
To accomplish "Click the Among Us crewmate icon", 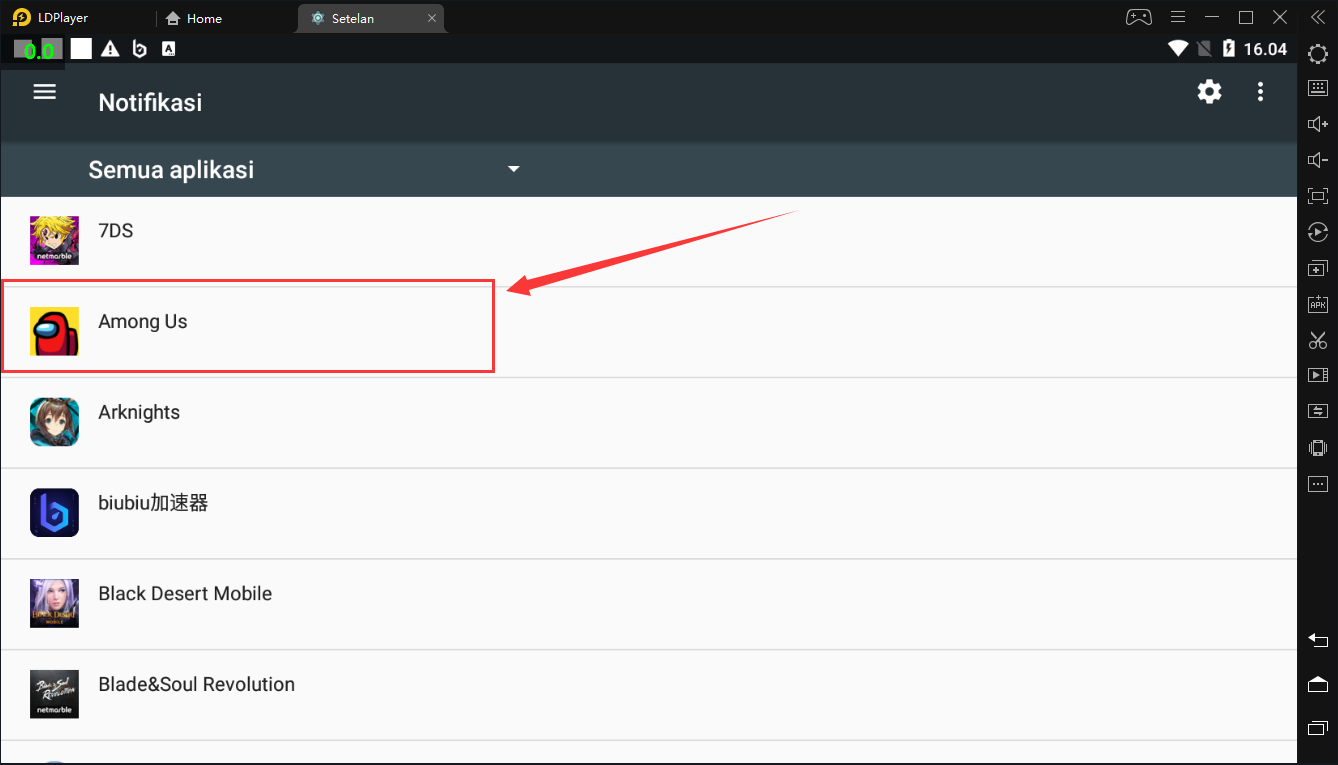I will tap(54, 332).
